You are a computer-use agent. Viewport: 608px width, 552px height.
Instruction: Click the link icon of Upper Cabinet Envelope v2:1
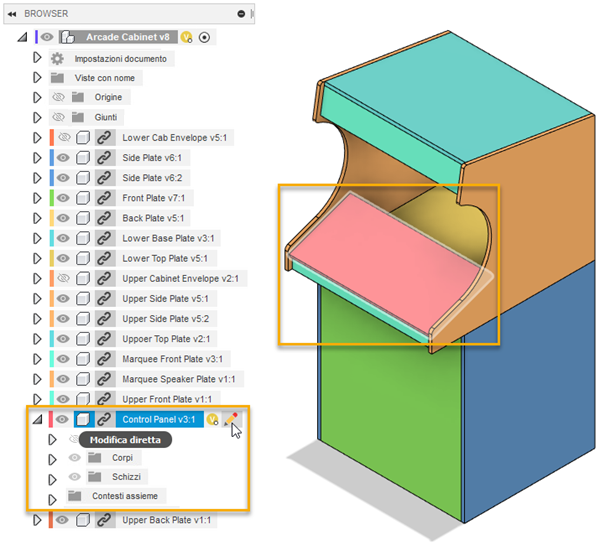105,279
